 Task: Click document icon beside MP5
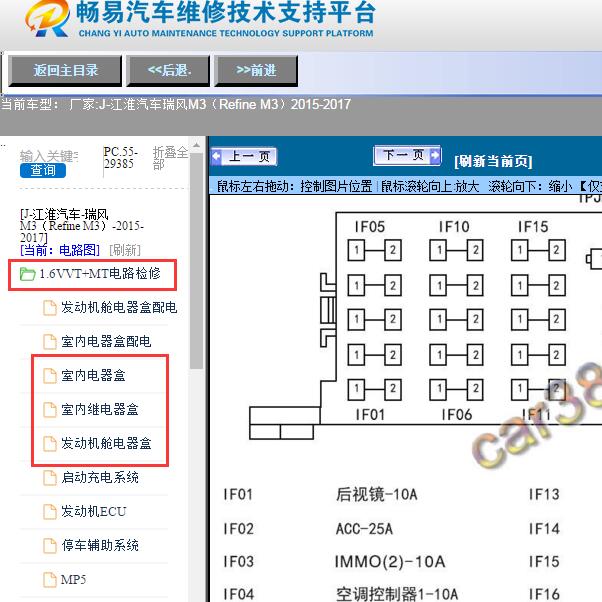50,580
